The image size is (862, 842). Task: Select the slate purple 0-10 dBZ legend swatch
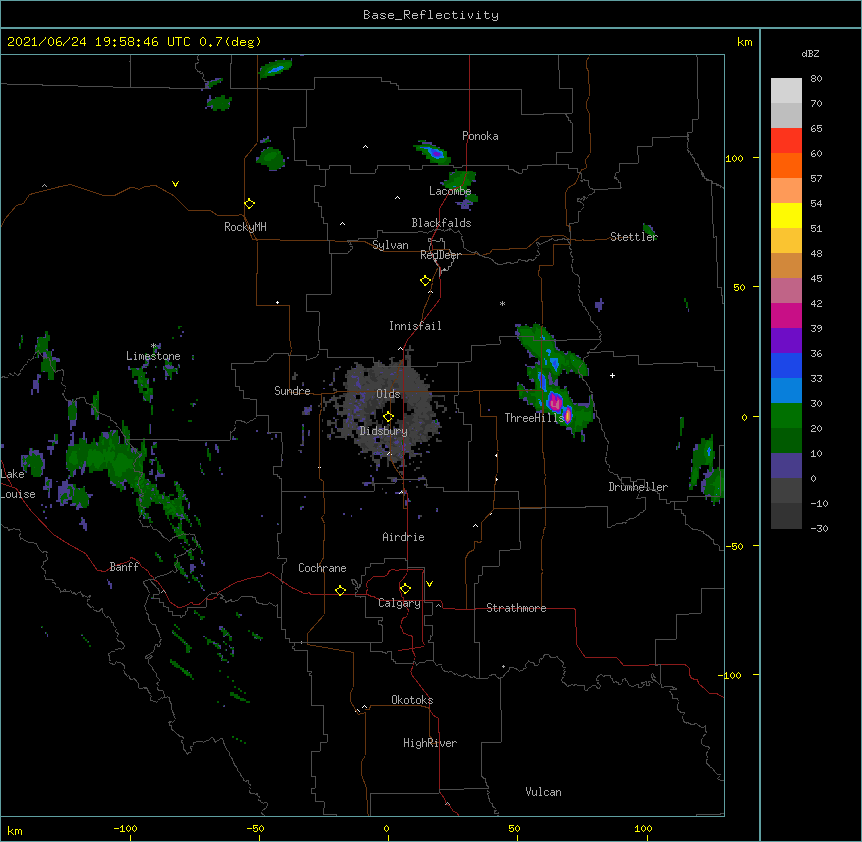click(786, 466)
